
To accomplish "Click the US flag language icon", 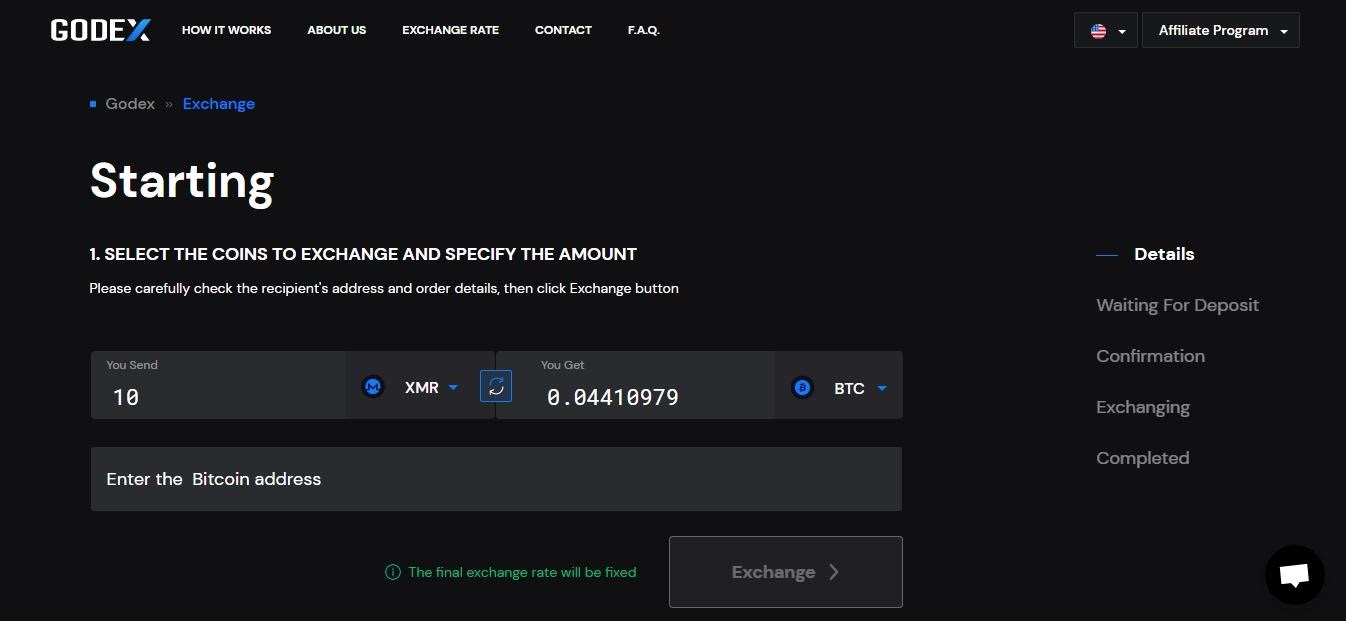I will coord(1098,31).
